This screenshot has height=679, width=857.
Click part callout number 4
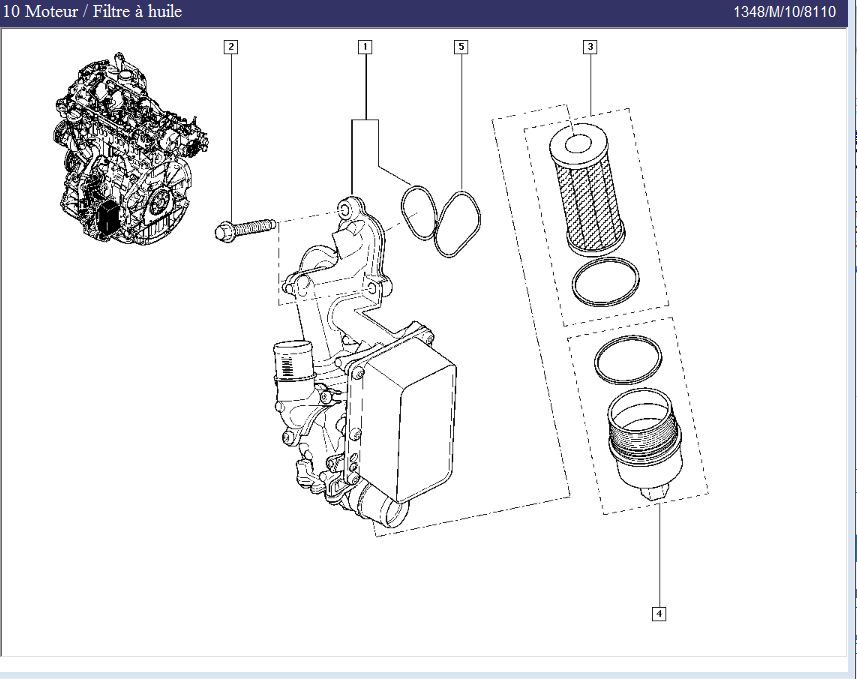(659, 614)
